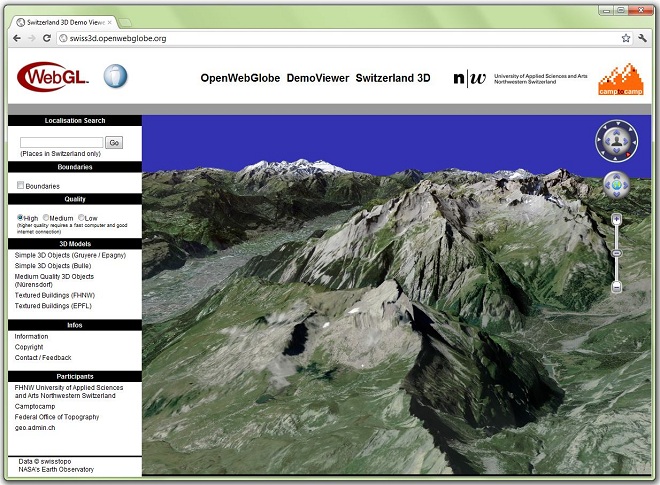
Task: Reload the swiss3d page
Action: click(47, 38)
